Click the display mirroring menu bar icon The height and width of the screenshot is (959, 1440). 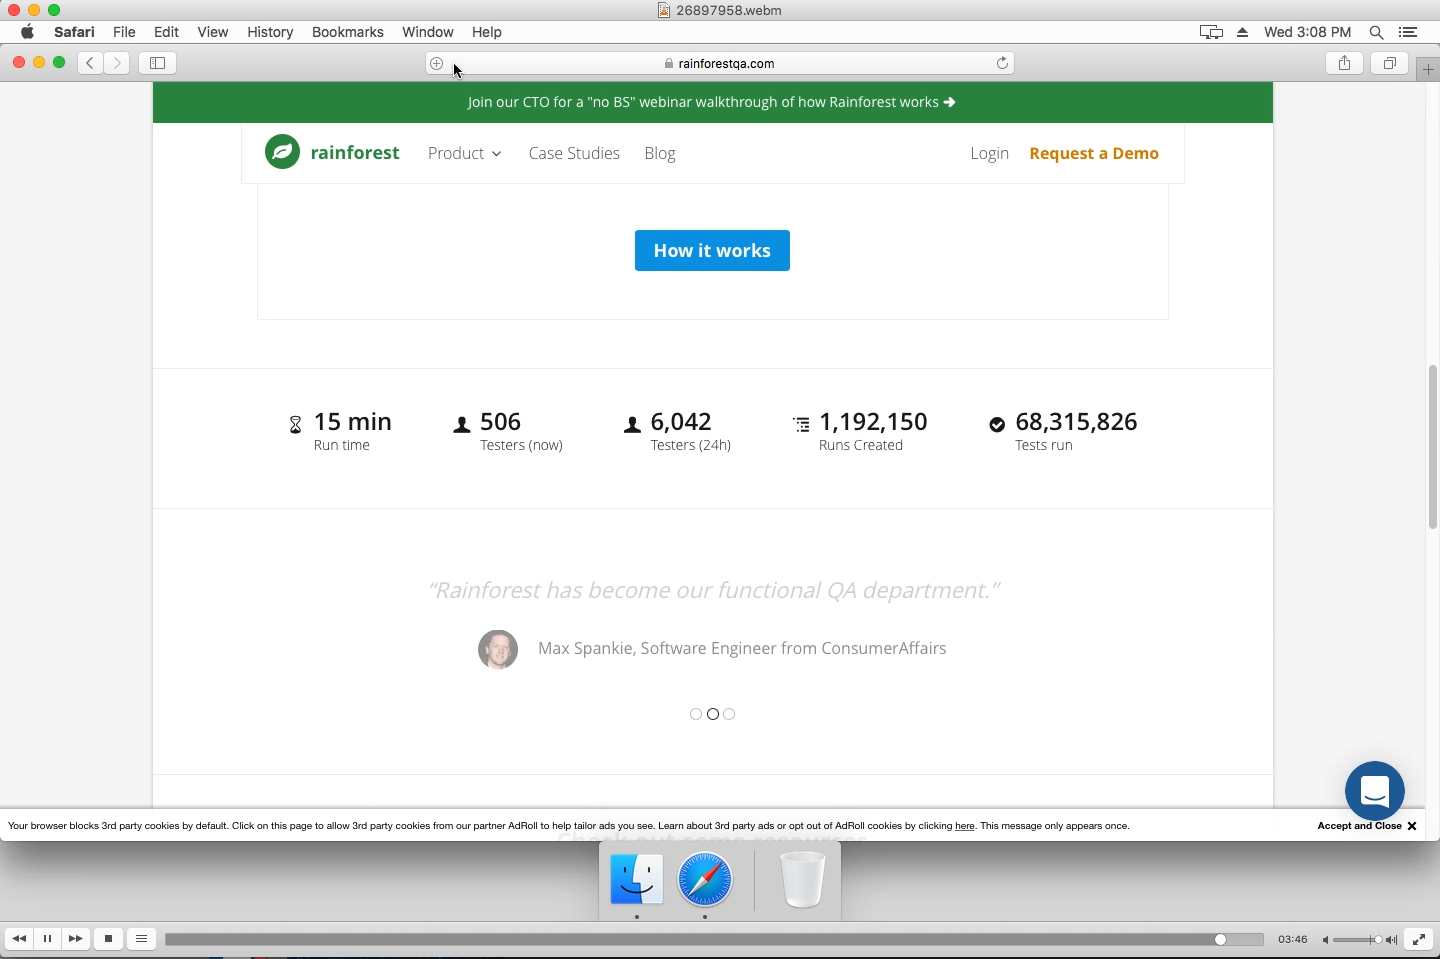(x=1211, y=32)
